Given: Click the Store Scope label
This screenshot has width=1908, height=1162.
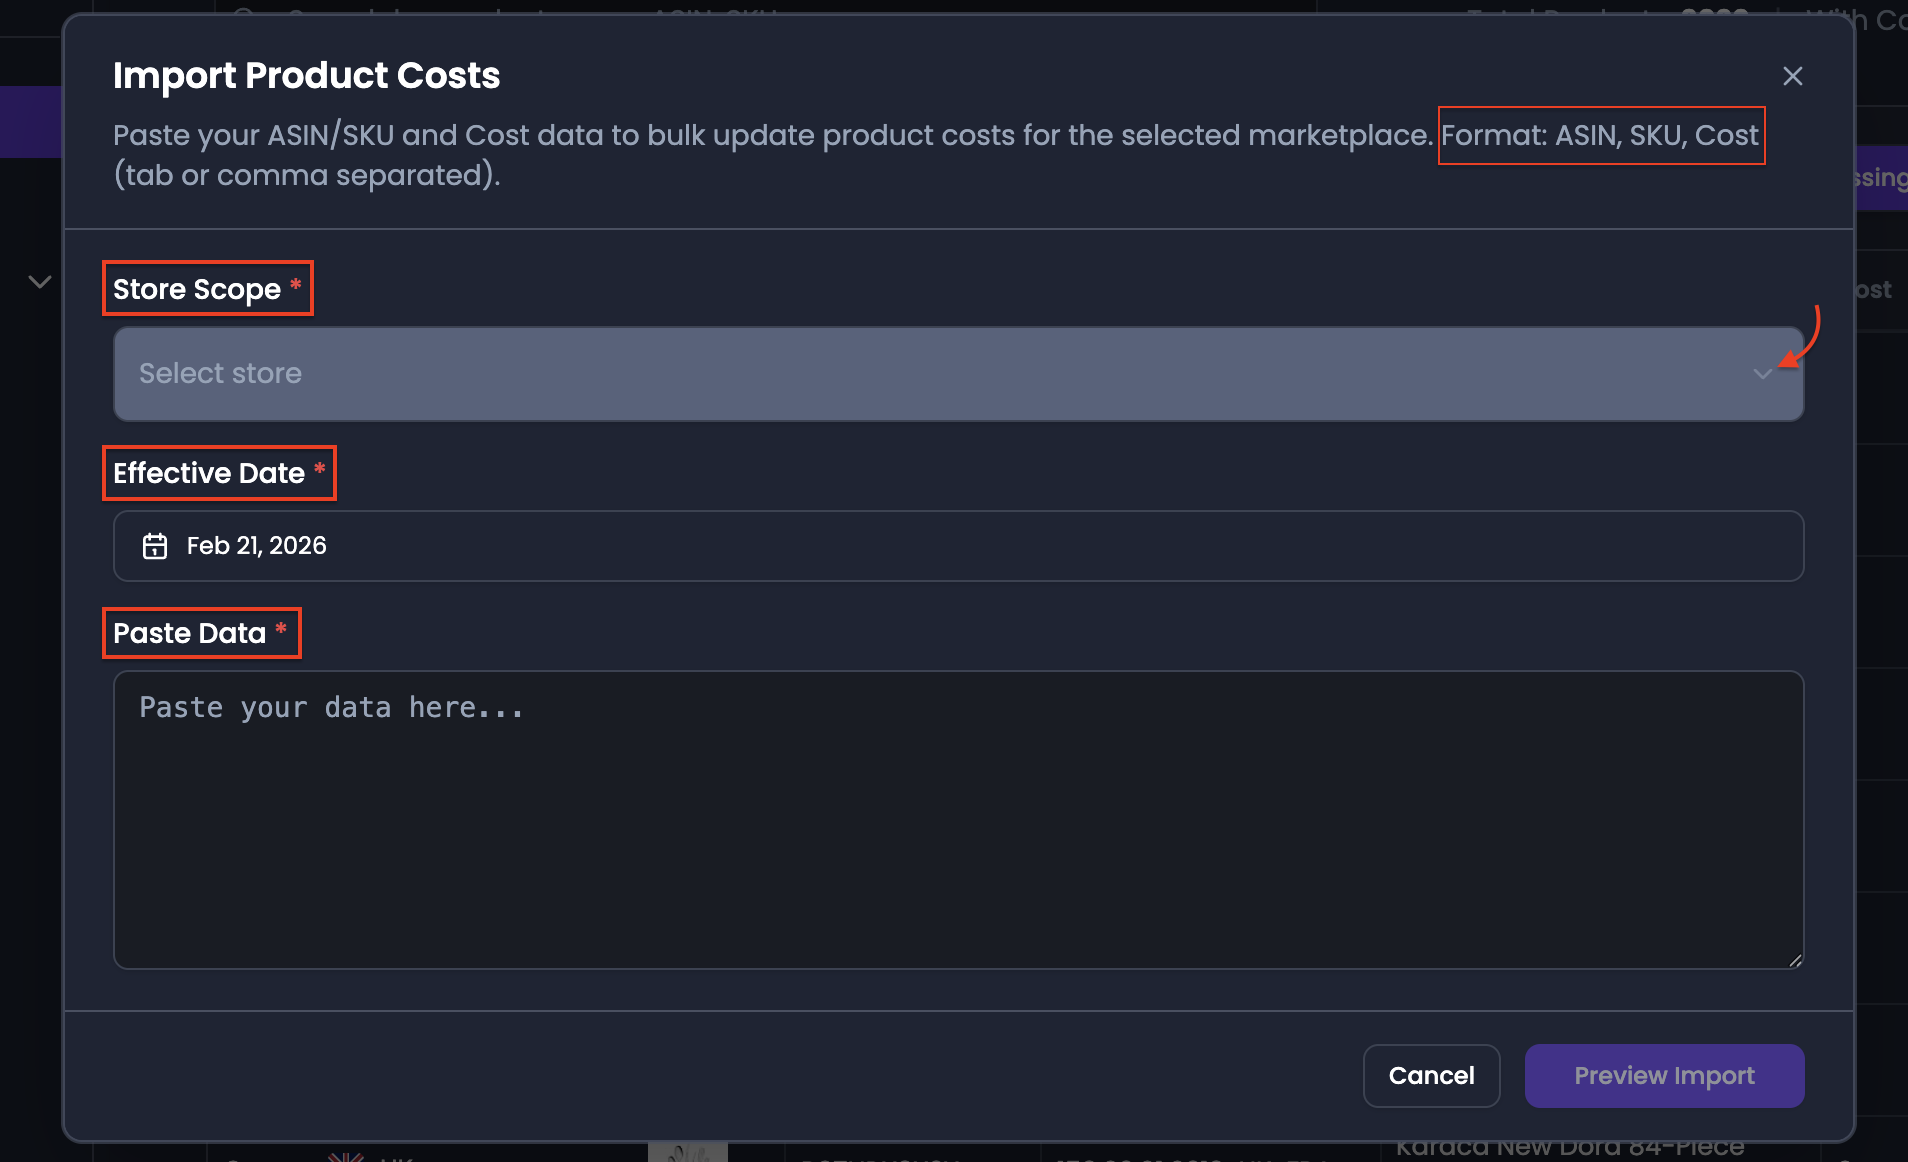Looking at the screenshot, I should coord(197,289).
